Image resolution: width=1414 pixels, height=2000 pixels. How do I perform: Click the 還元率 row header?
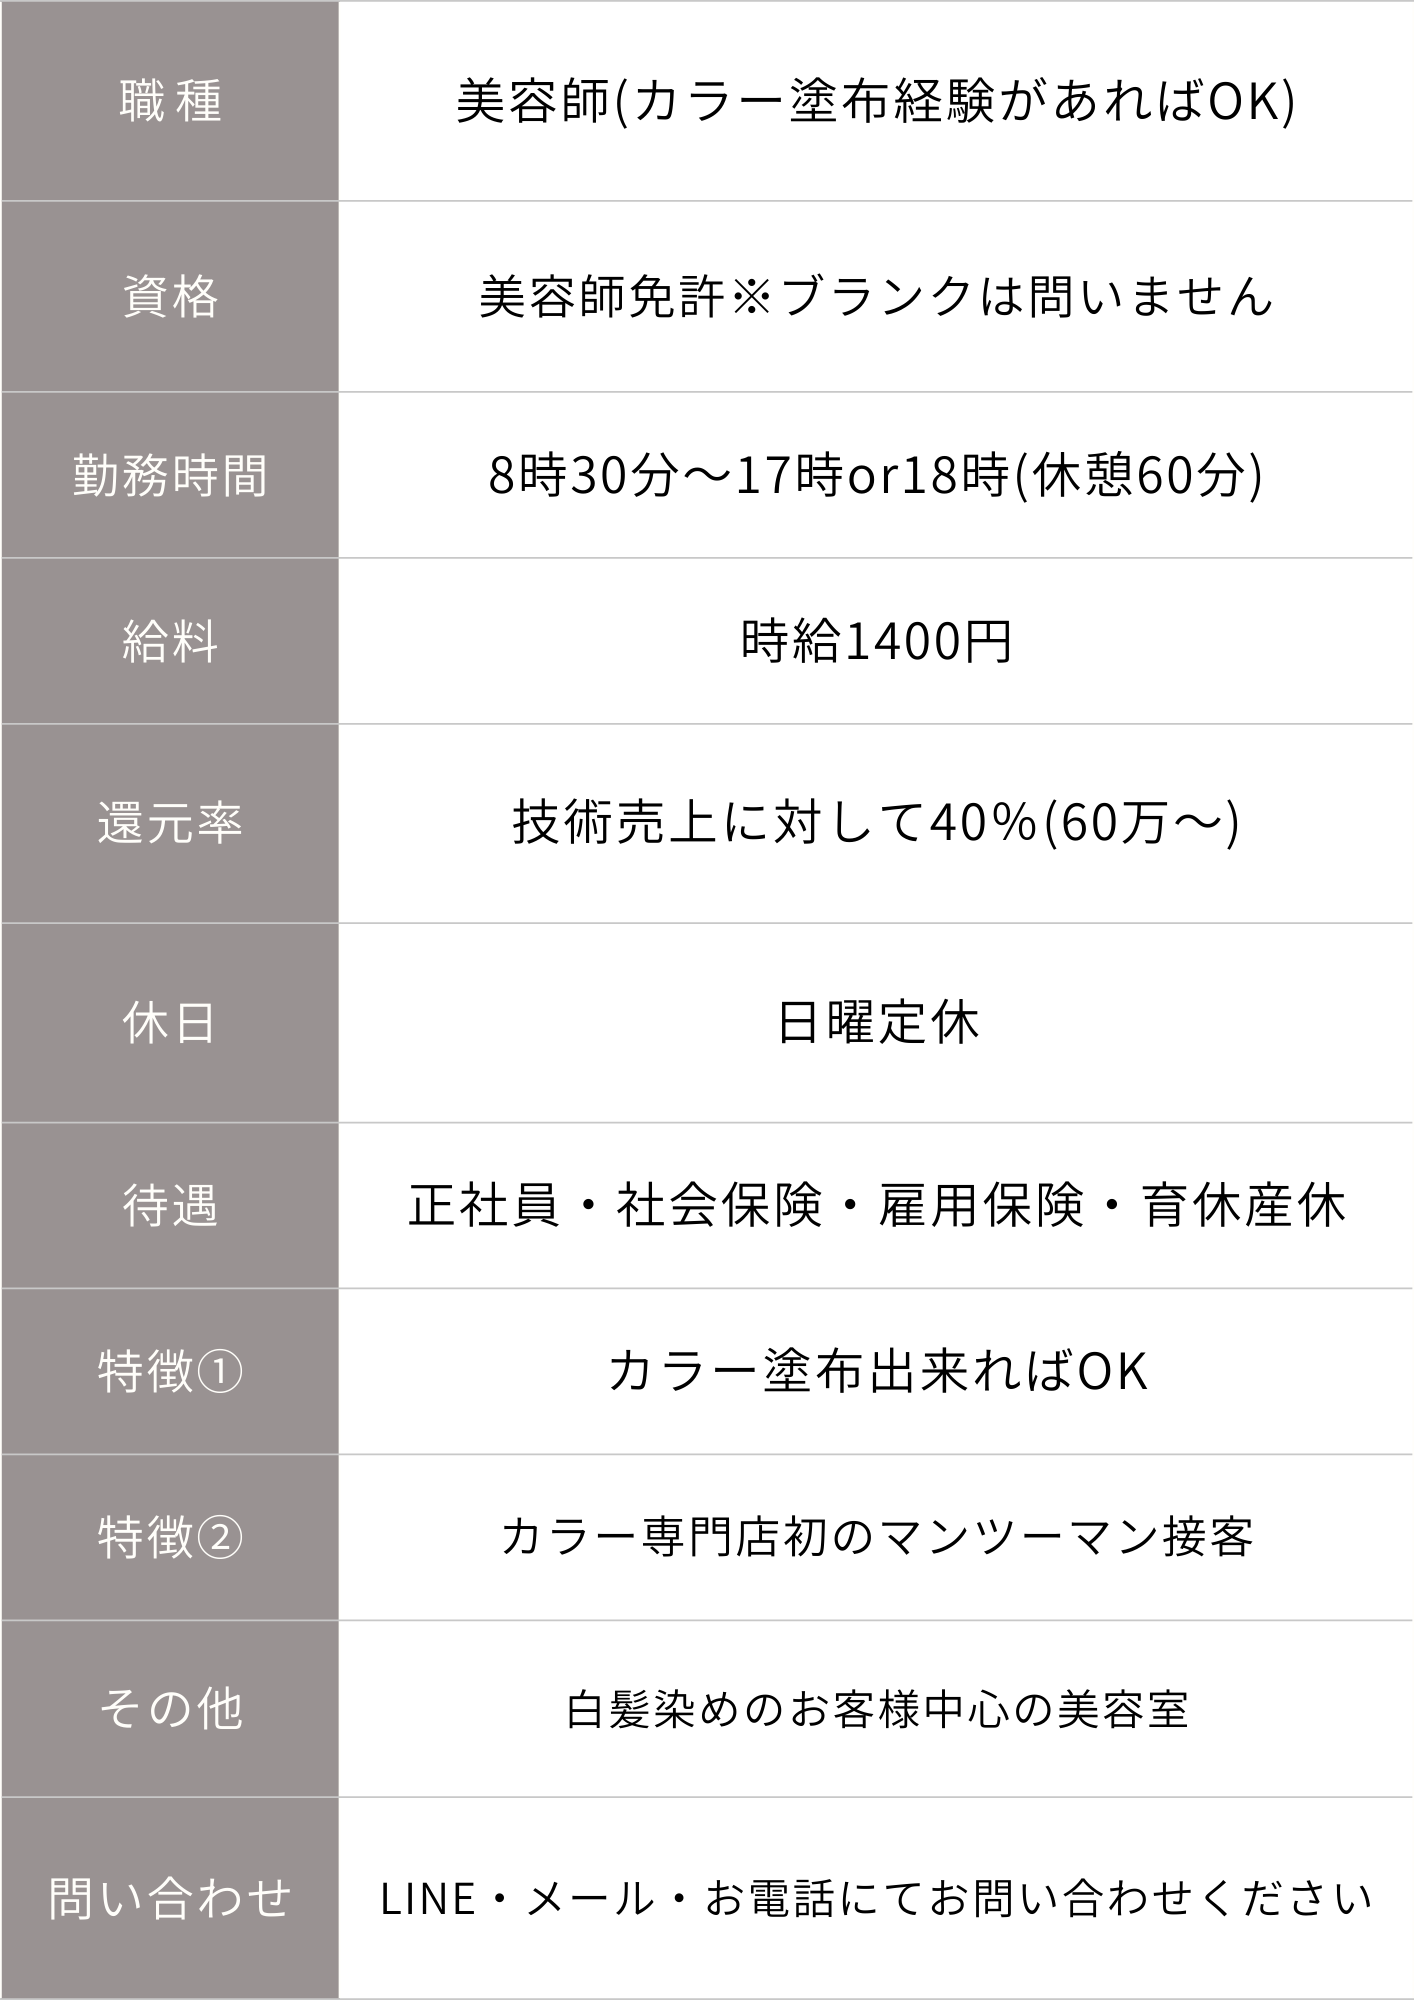click(169, 823)
